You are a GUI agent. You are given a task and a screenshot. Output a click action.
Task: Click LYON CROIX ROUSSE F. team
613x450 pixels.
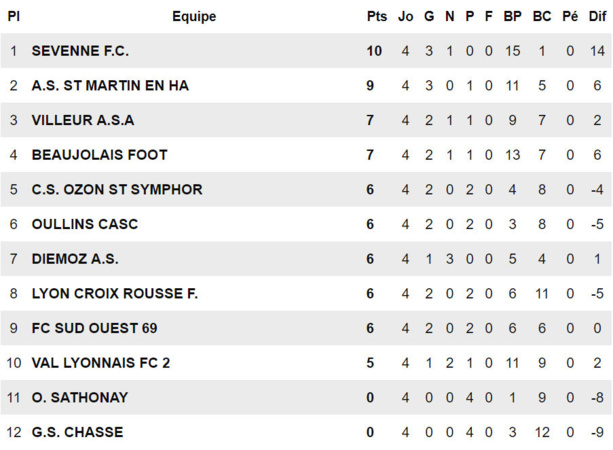pyautogui.click(x=115, y=293)
